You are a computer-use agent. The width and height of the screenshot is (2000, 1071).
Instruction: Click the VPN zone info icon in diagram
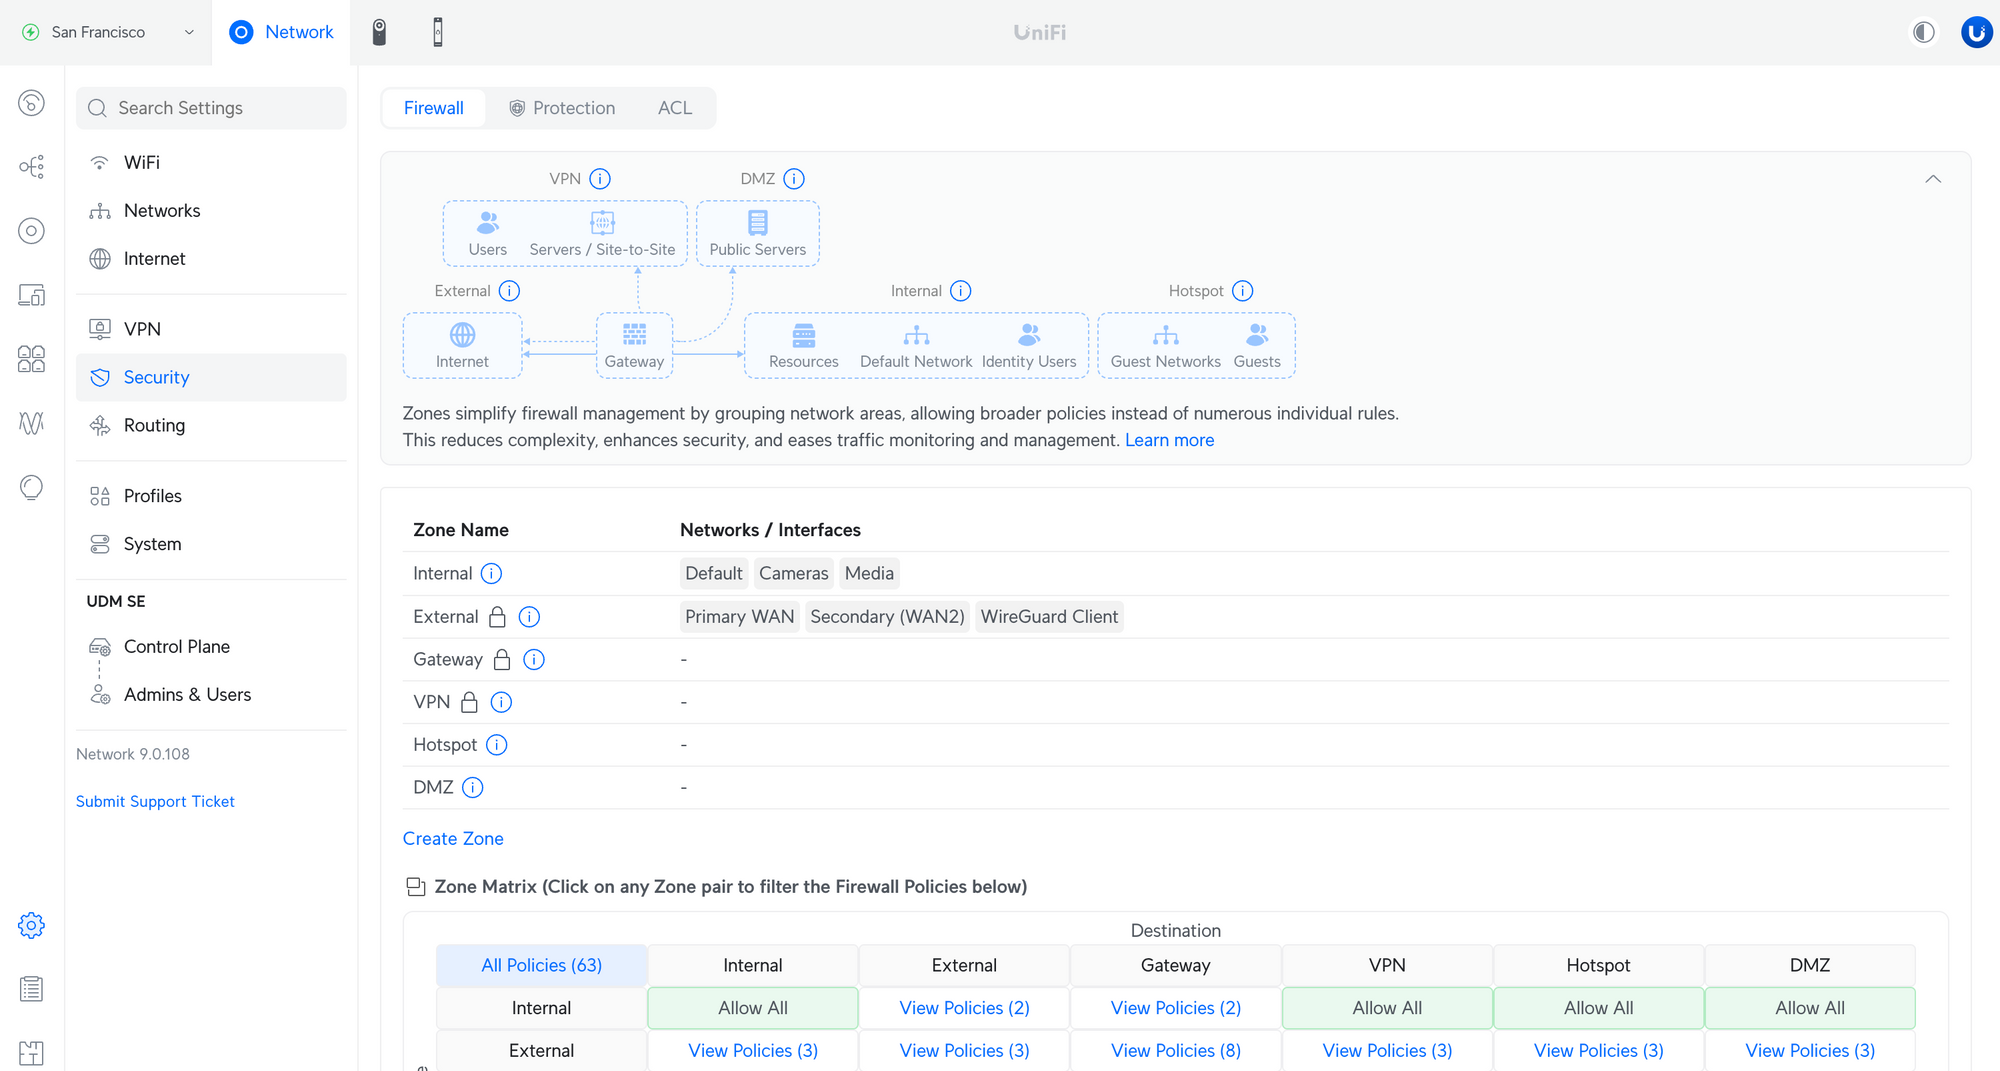(600, 179)
